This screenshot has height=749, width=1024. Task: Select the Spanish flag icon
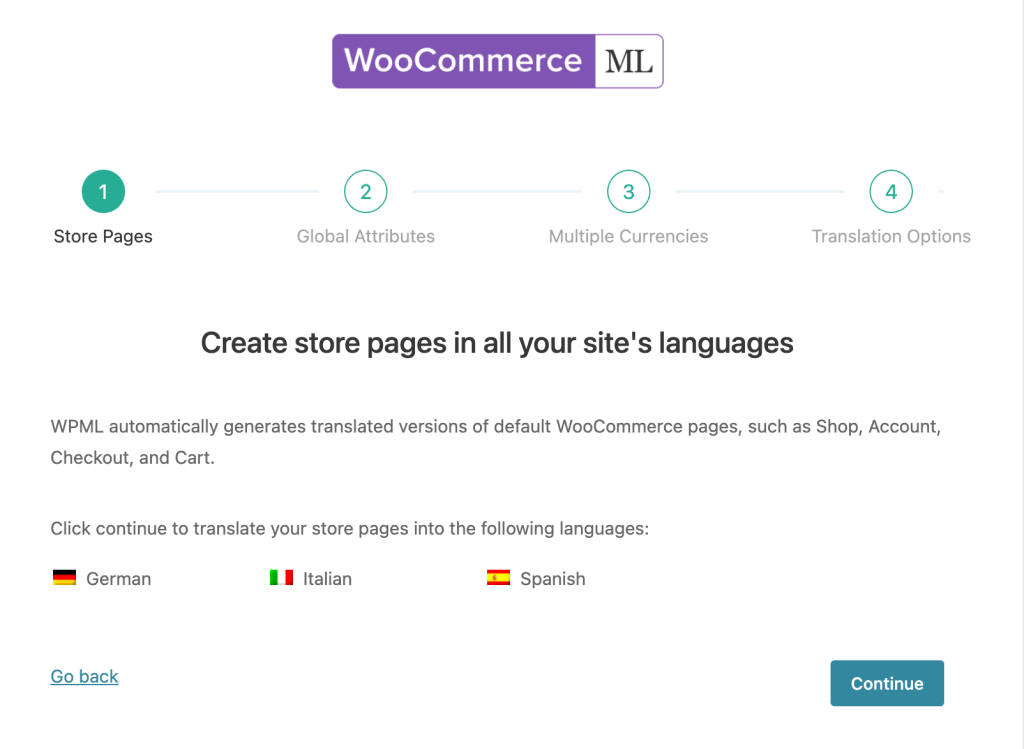[500, 577]
